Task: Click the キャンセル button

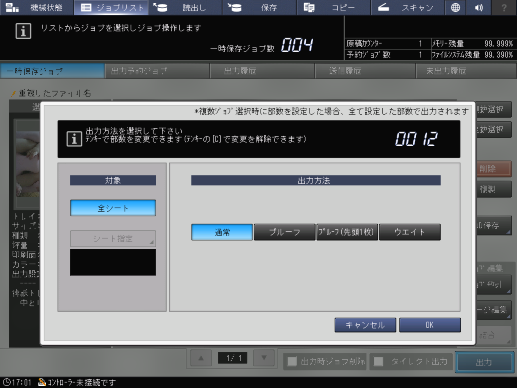Action: tap(365, 325)
